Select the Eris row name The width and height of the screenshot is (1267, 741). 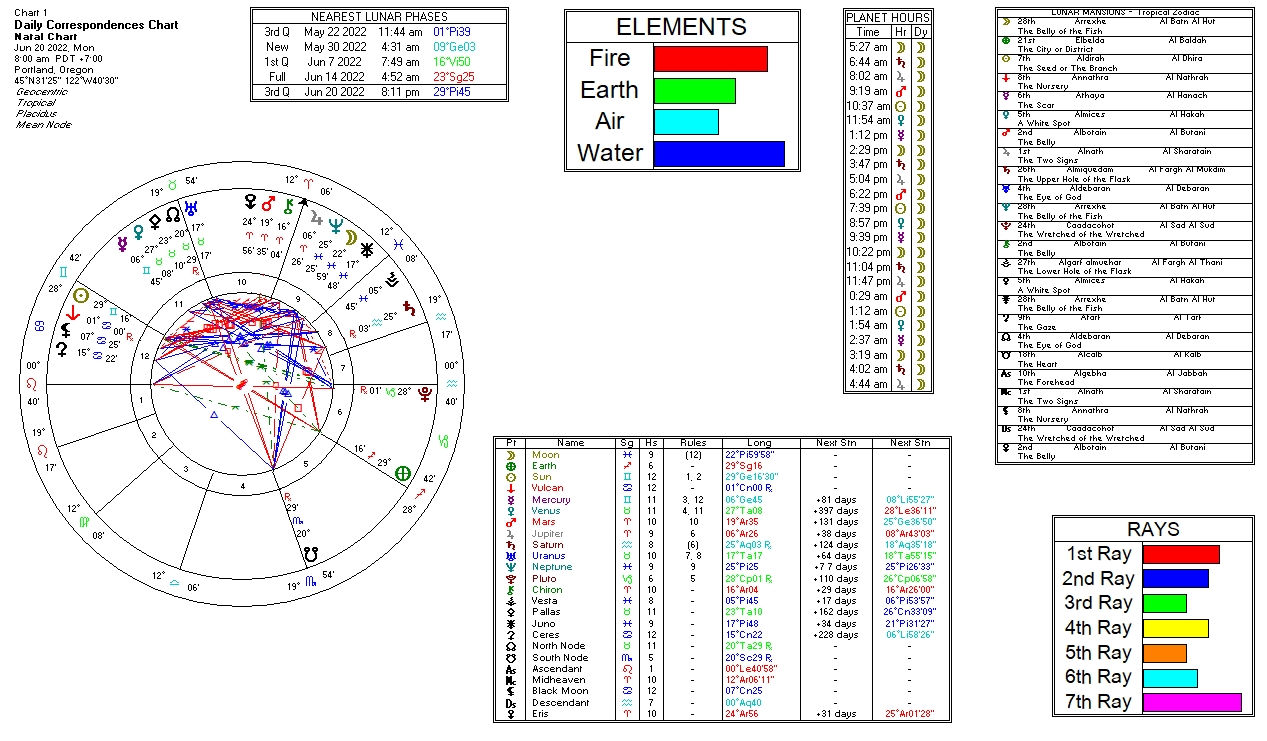[x=540, y=714]
